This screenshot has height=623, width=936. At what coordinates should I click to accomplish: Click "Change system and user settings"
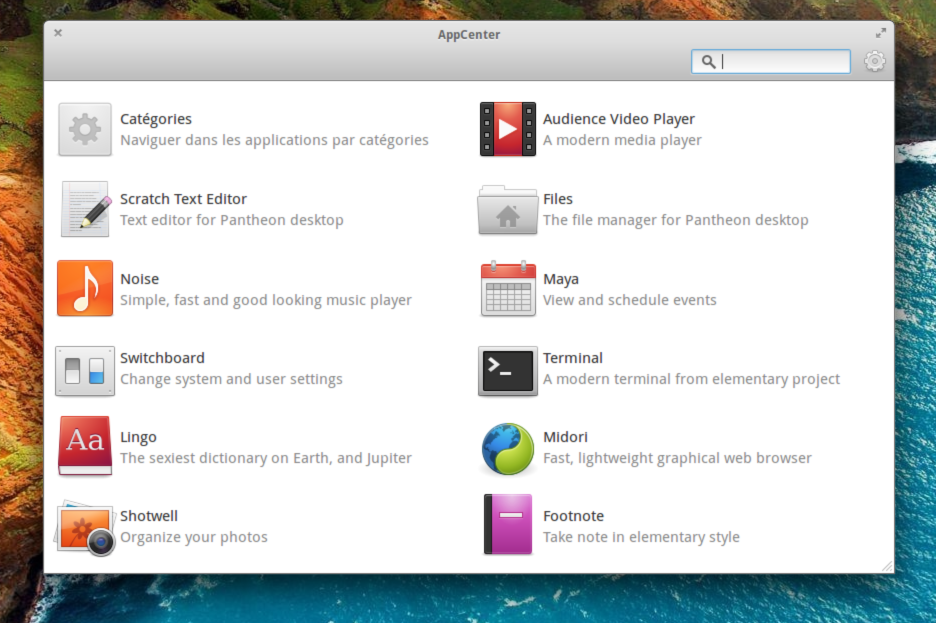point(231,380)
